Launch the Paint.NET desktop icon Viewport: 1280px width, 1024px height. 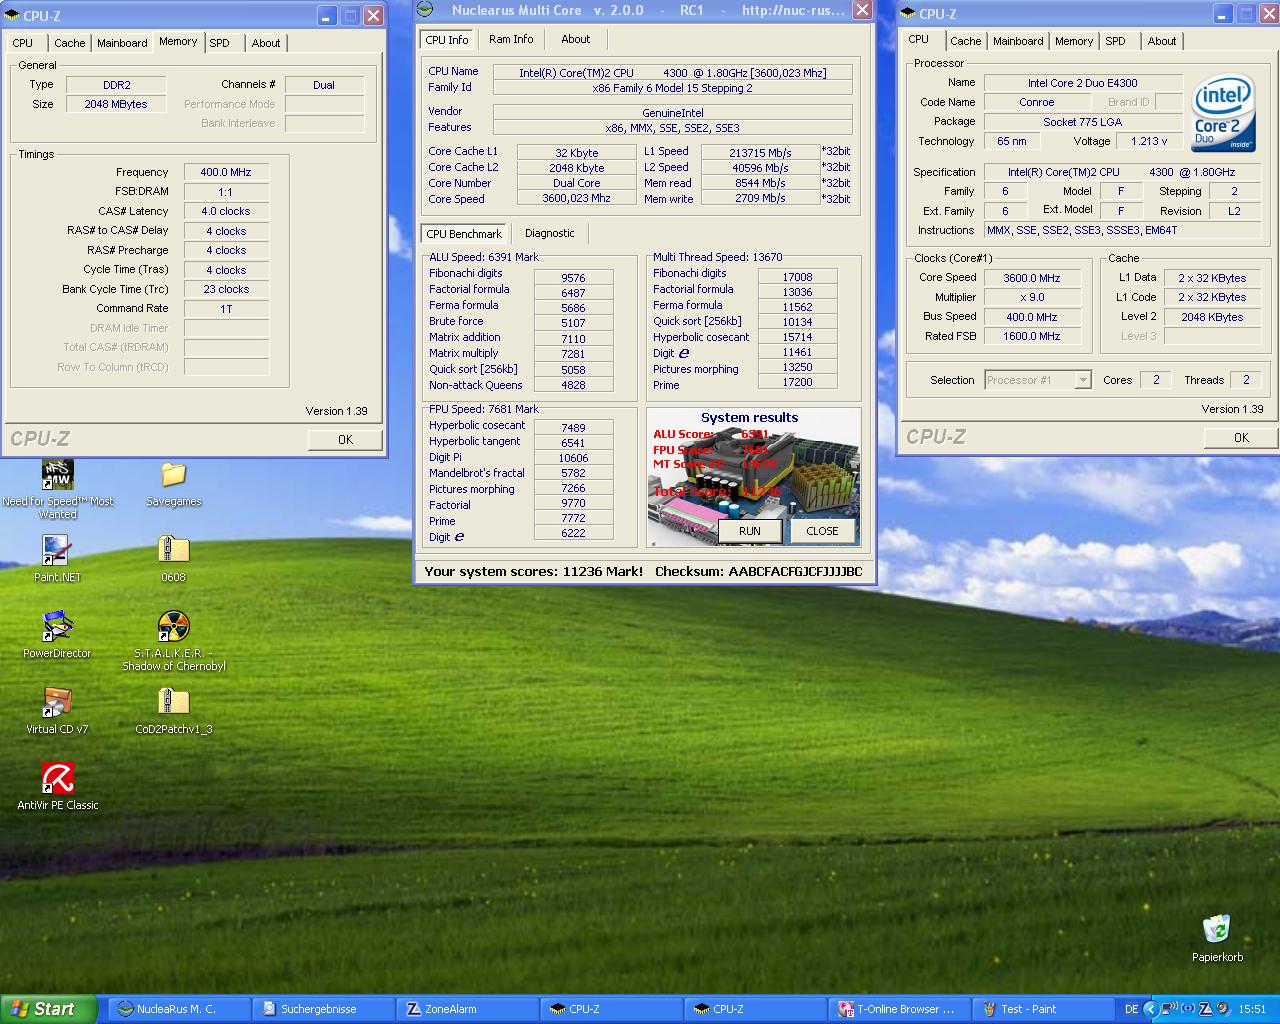pos(57,551)
